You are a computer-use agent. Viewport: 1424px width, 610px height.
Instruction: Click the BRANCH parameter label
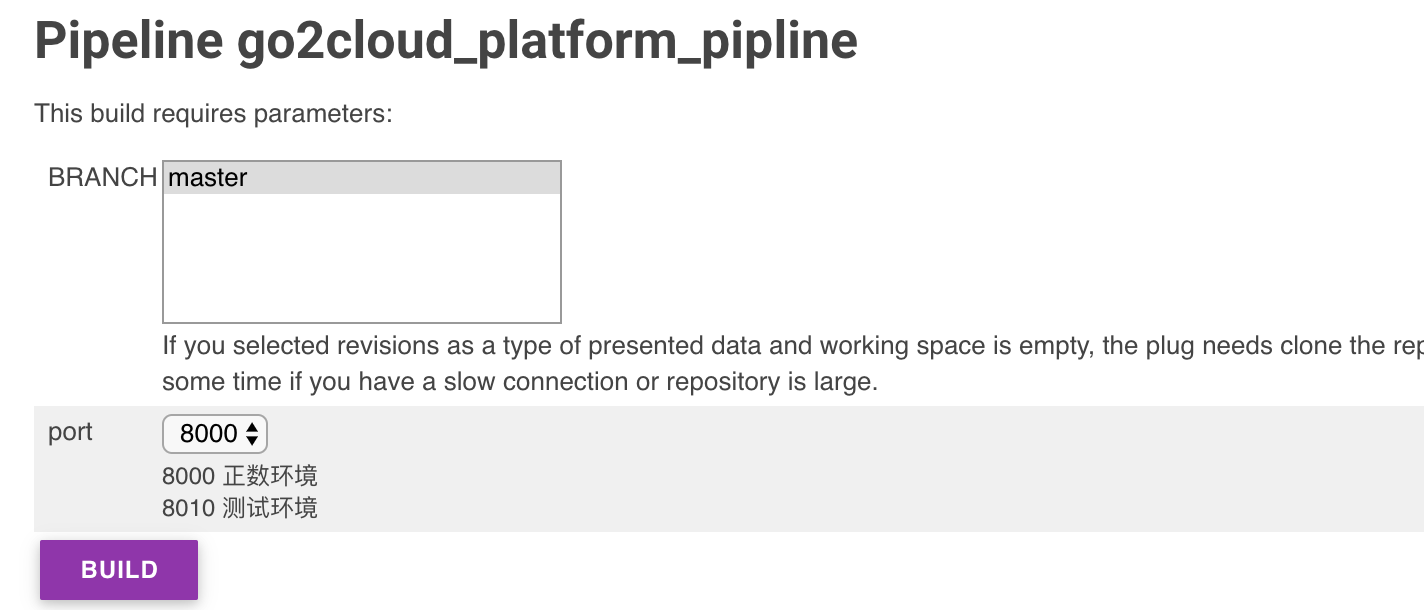(x=102, y=178)
